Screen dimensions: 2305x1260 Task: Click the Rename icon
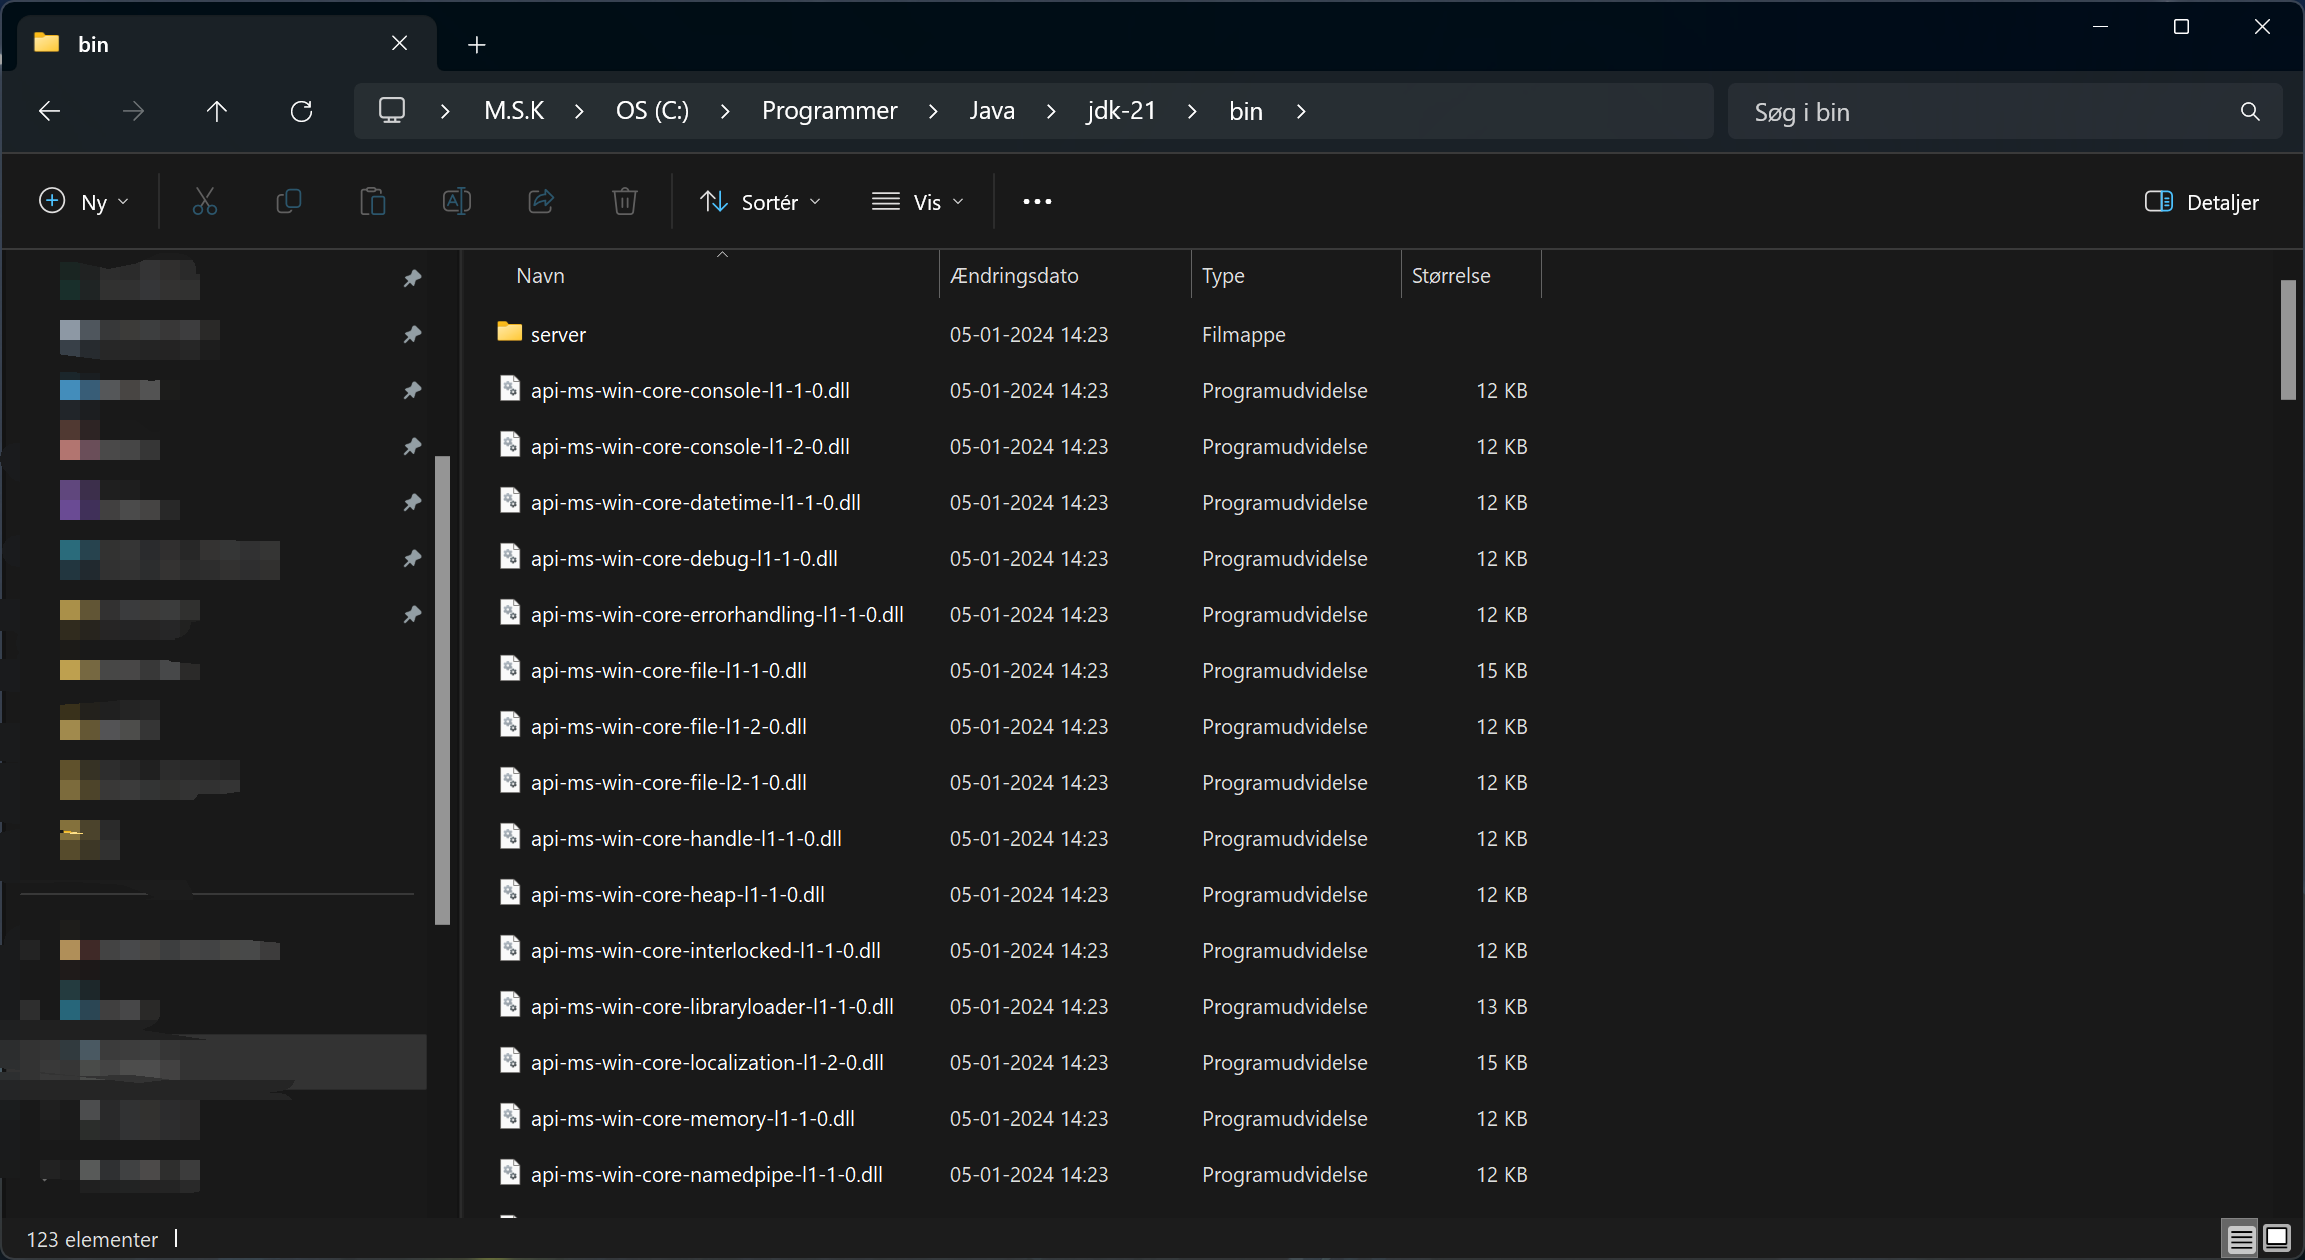pyautogui.click(x=457, y=202)
